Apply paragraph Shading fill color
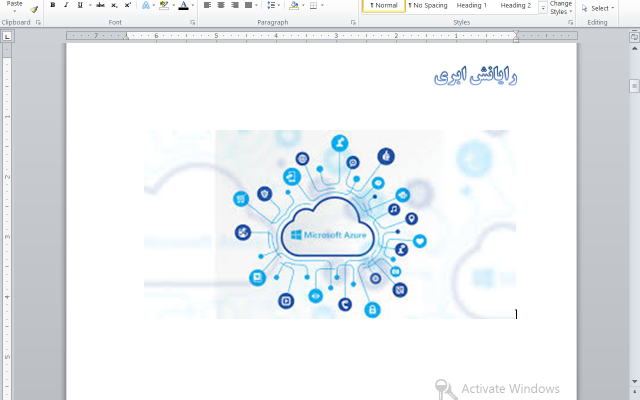This screenshot has height=400, width=640. pyautogui.click(x=294, y=5)
